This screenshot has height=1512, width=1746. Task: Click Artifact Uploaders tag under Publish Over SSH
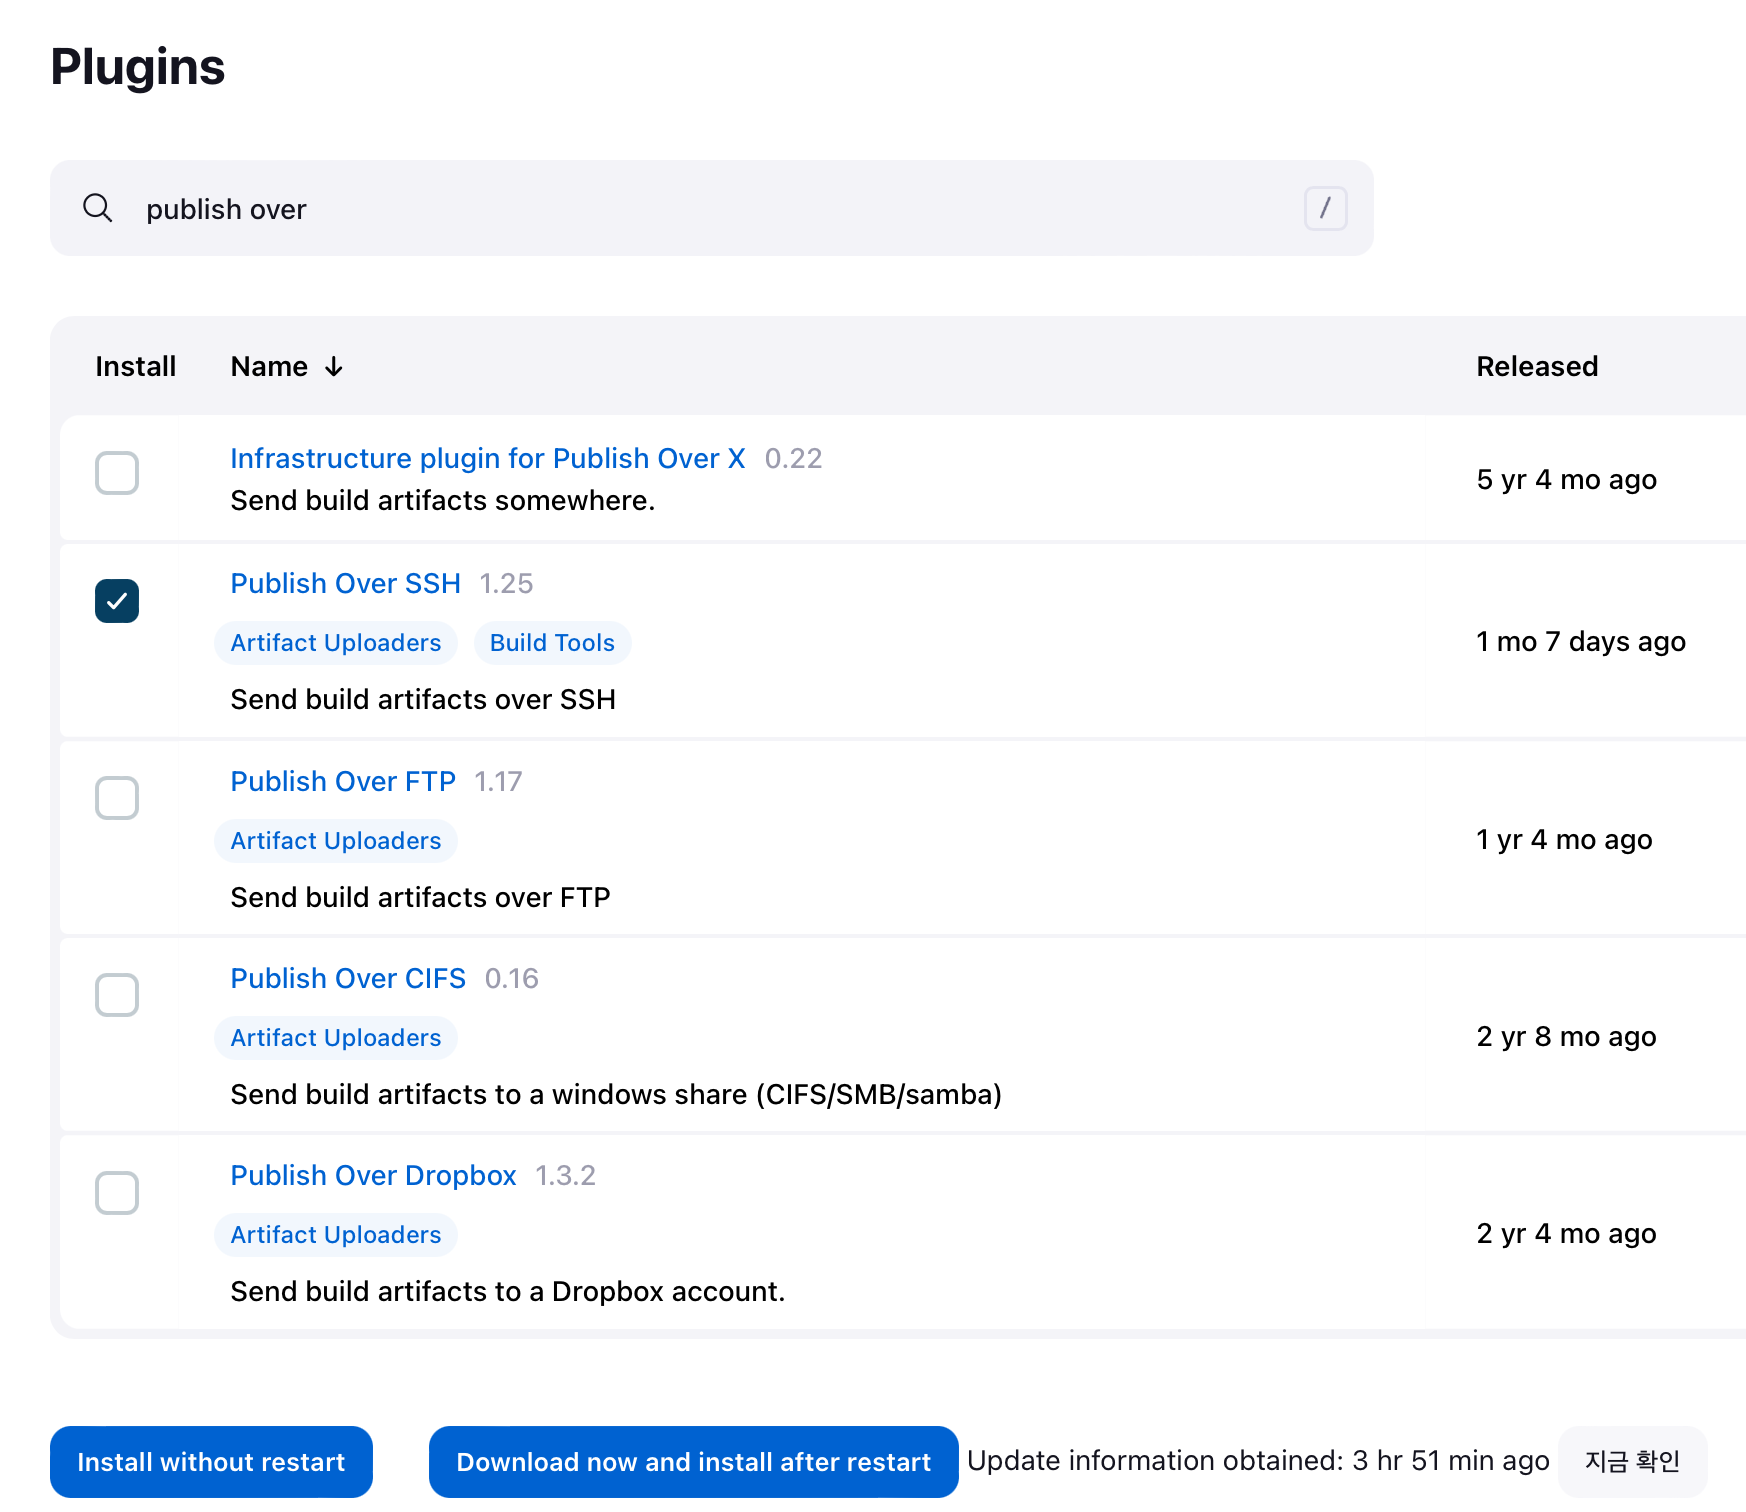(x=336, y=643)
